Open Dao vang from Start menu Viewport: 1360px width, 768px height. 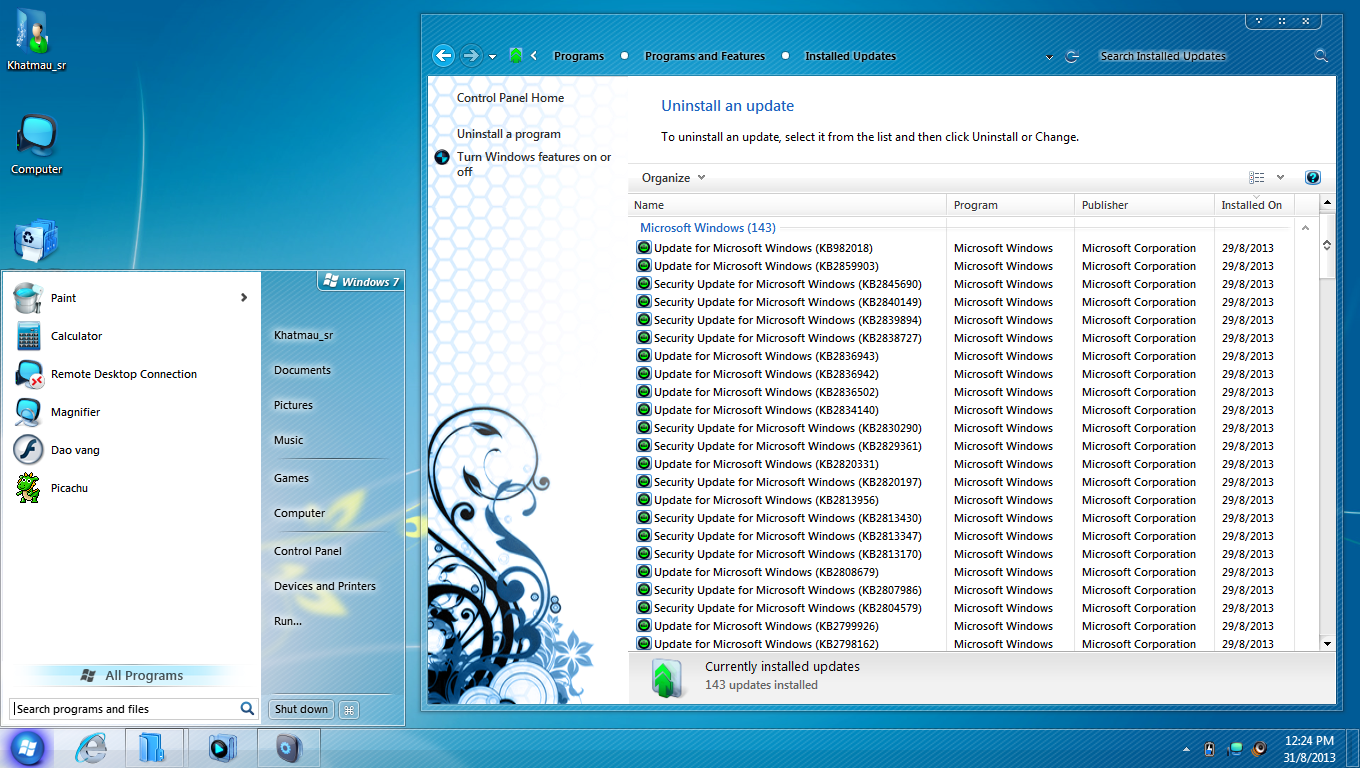(130, 450)
